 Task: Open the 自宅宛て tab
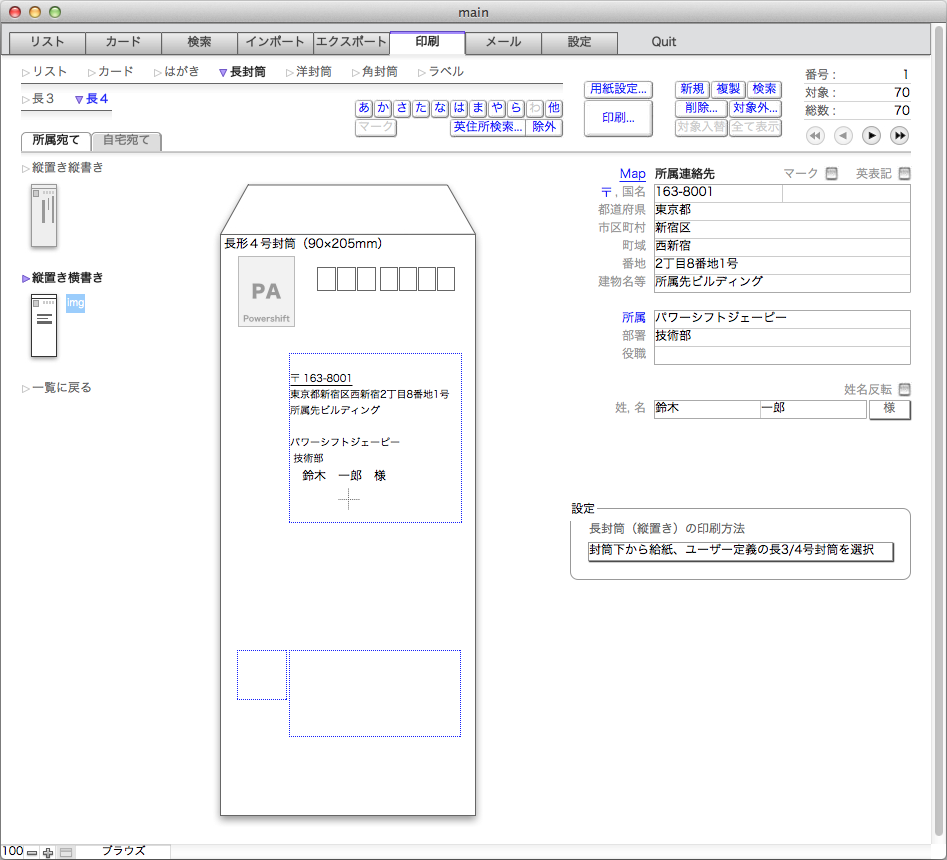127,141
